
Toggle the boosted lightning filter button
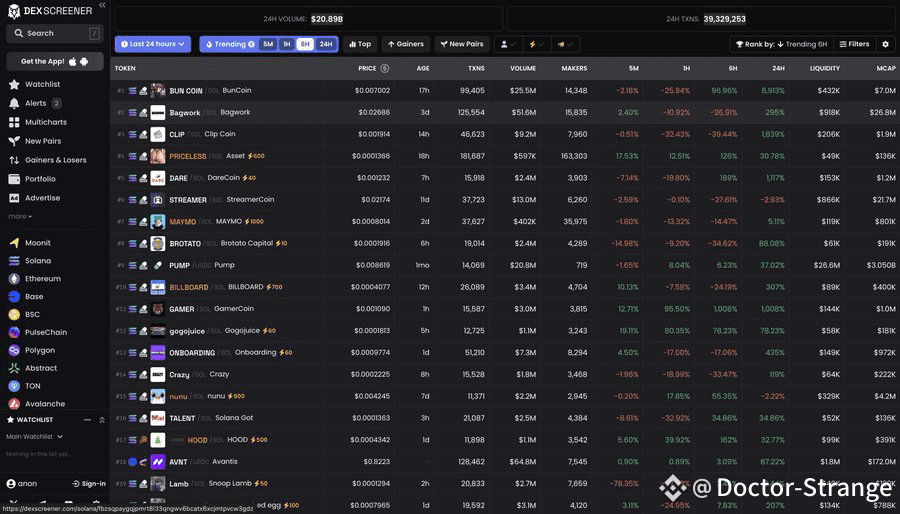coord(537,44)
